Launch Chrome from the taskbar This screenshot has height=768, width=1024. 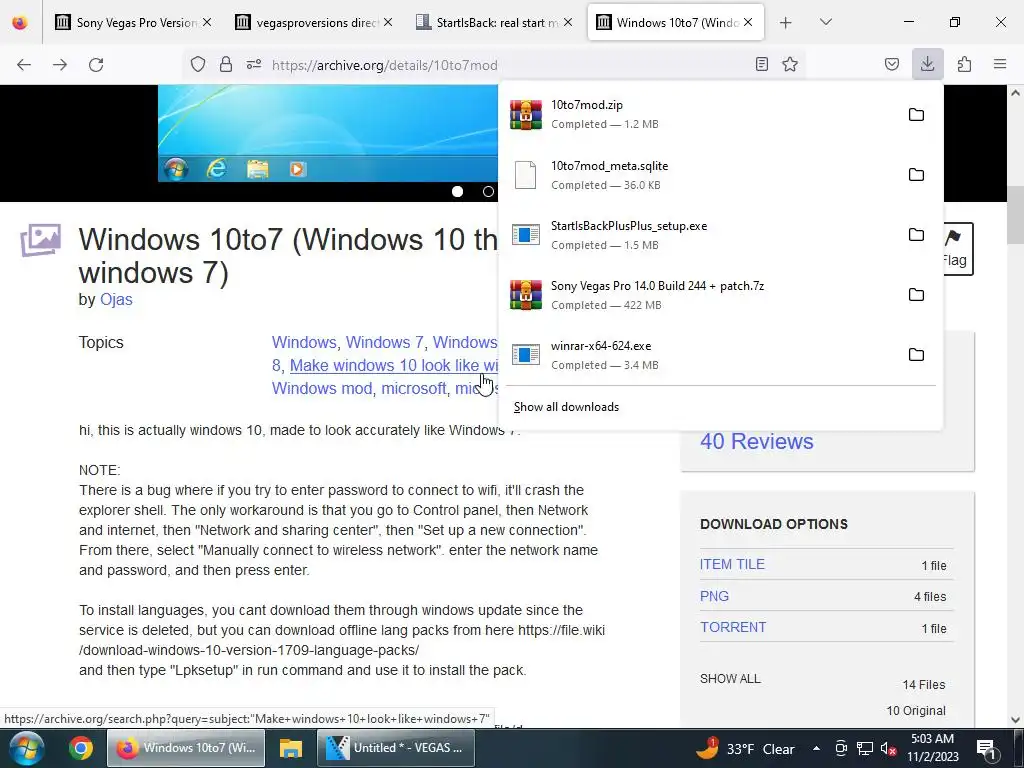[x=80, y=748]
